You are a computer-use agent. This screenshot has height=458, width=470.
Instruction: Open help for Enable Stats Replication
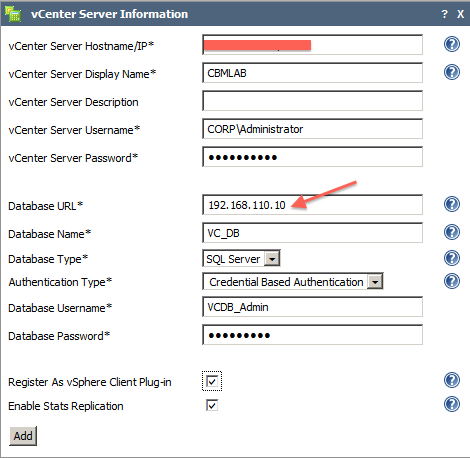[452, 404]
